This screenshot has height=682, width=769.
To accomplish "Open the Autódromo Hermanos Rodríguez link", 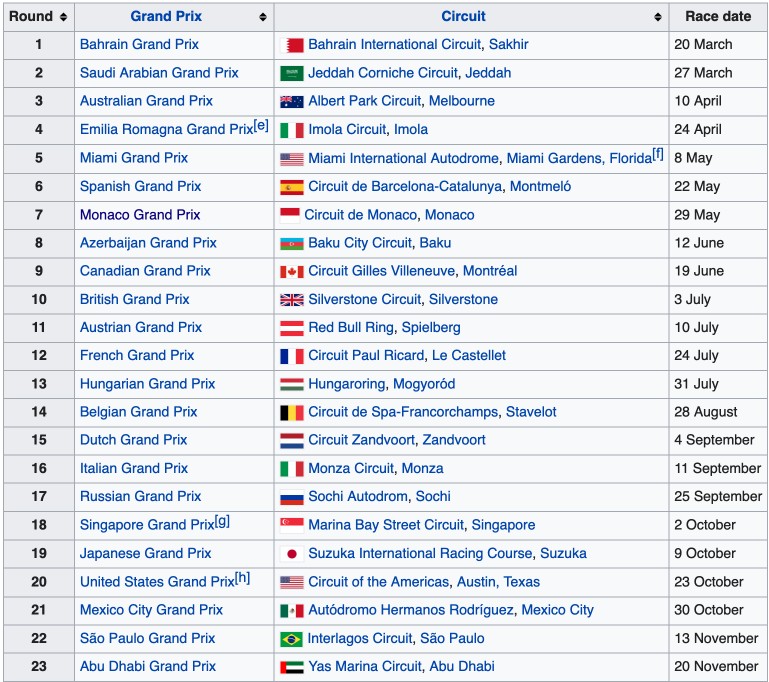I will click(410, 610).
